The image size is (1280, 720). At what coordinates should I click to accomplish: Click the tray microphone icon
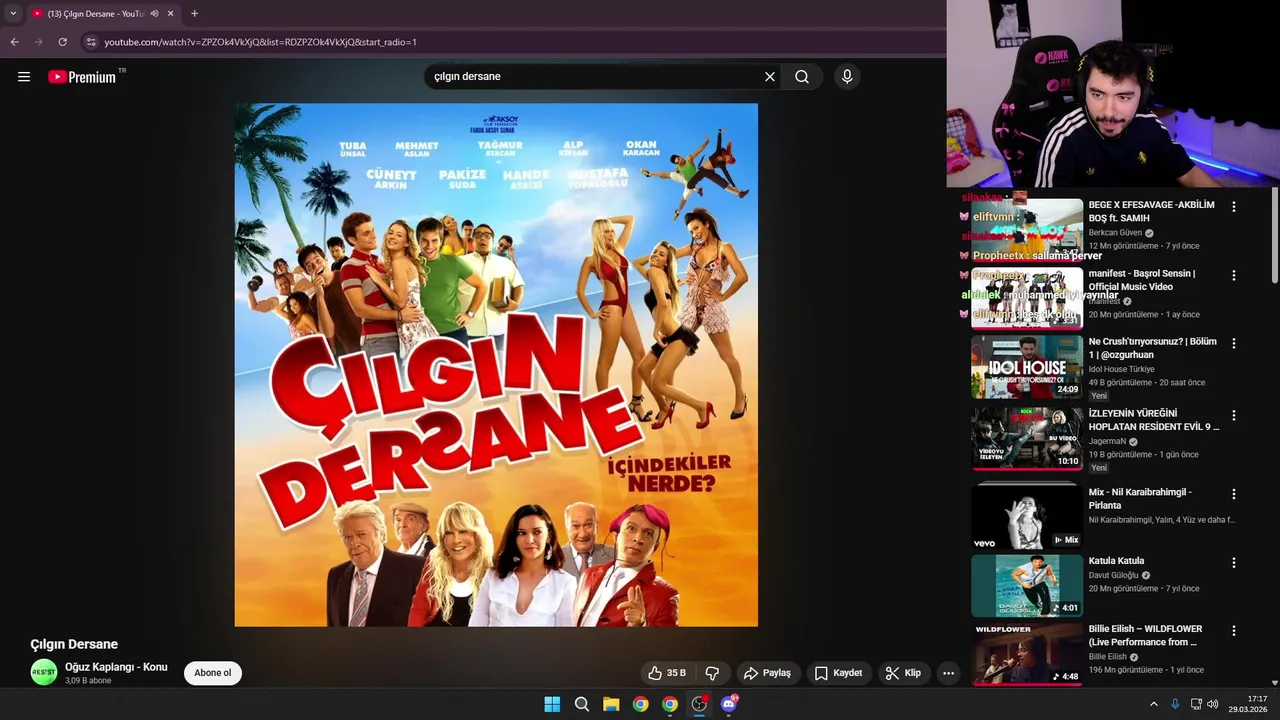click(x=1175, y=704)
